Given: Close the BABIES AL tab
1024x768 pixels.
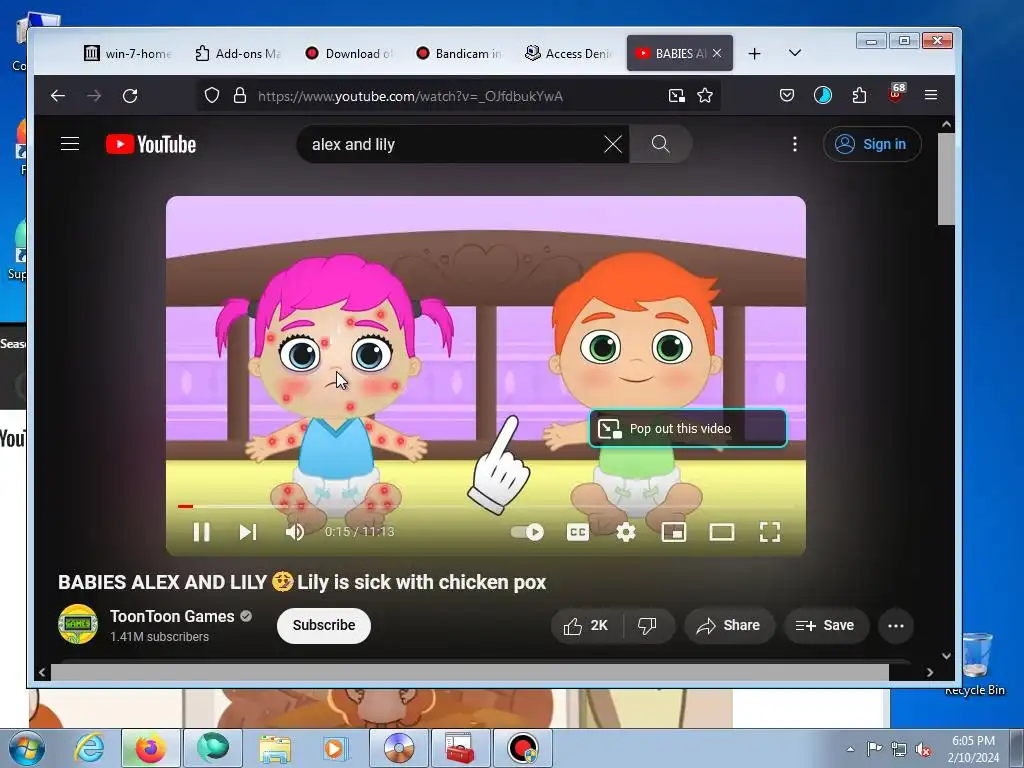Looking at the screenshot, I should (717, 53).
